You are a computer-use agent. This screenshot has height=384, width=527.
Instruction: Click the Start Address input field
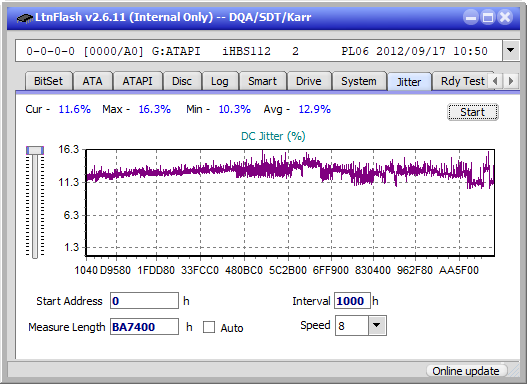click(x=145, y=301)
